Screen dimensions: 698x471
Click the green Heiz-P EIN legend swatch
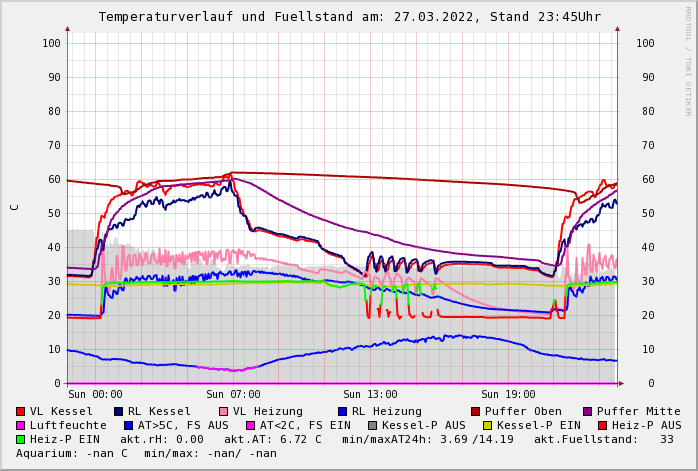point(21,439)
